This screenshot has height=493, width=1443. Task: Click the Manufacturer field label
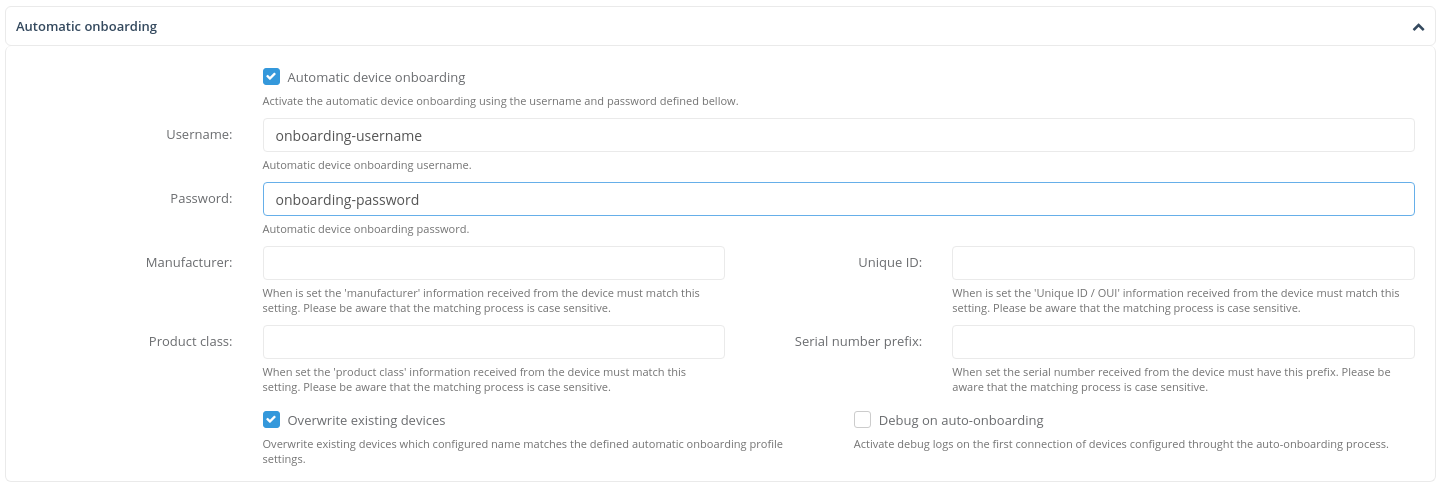(x=189, y=263)
